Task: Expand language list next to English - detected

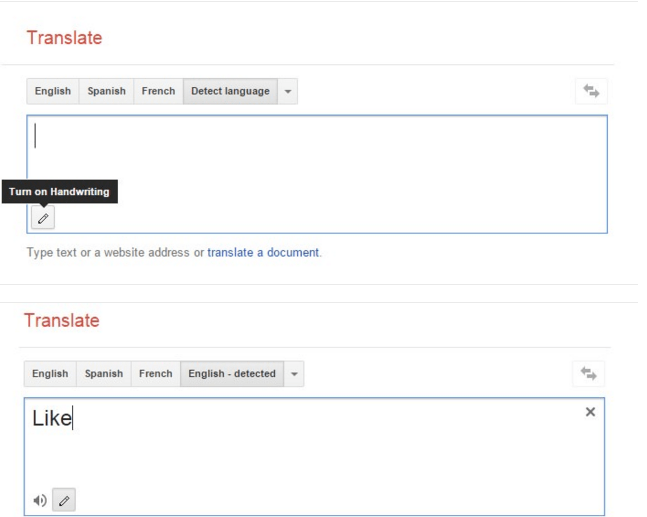Action: pyautogui.click(x=294, y=374)
